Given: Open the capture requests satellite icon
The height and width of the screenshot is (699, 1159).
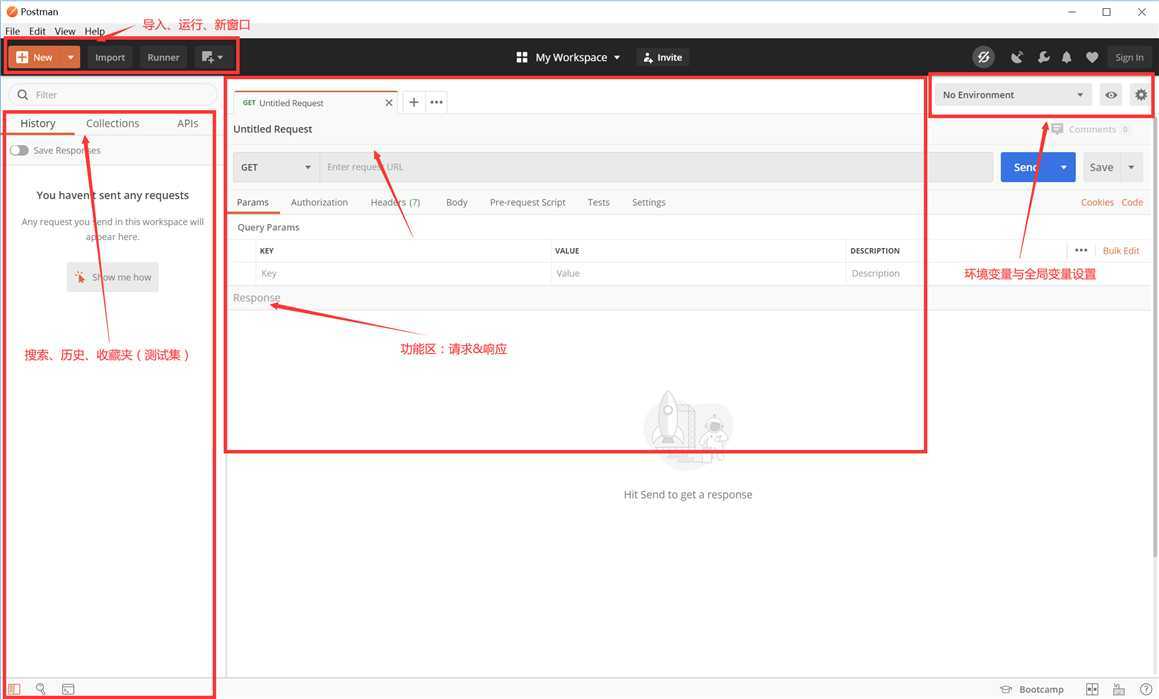Looking at the screenshot, I should click(x=1017, y=57).
